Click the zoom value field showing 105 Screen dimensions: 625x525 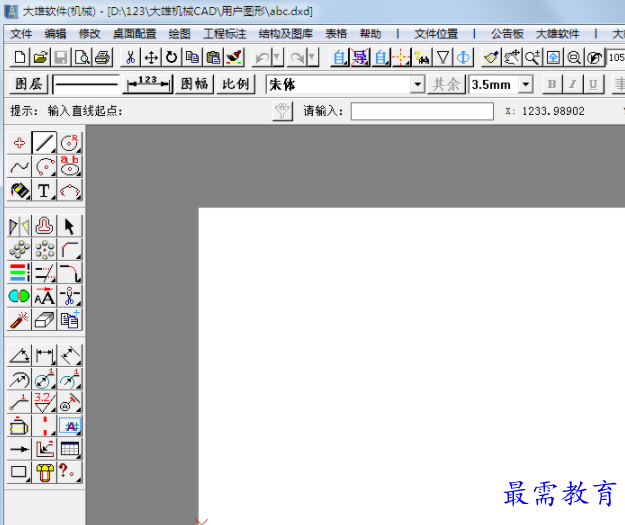coord(616,58)
